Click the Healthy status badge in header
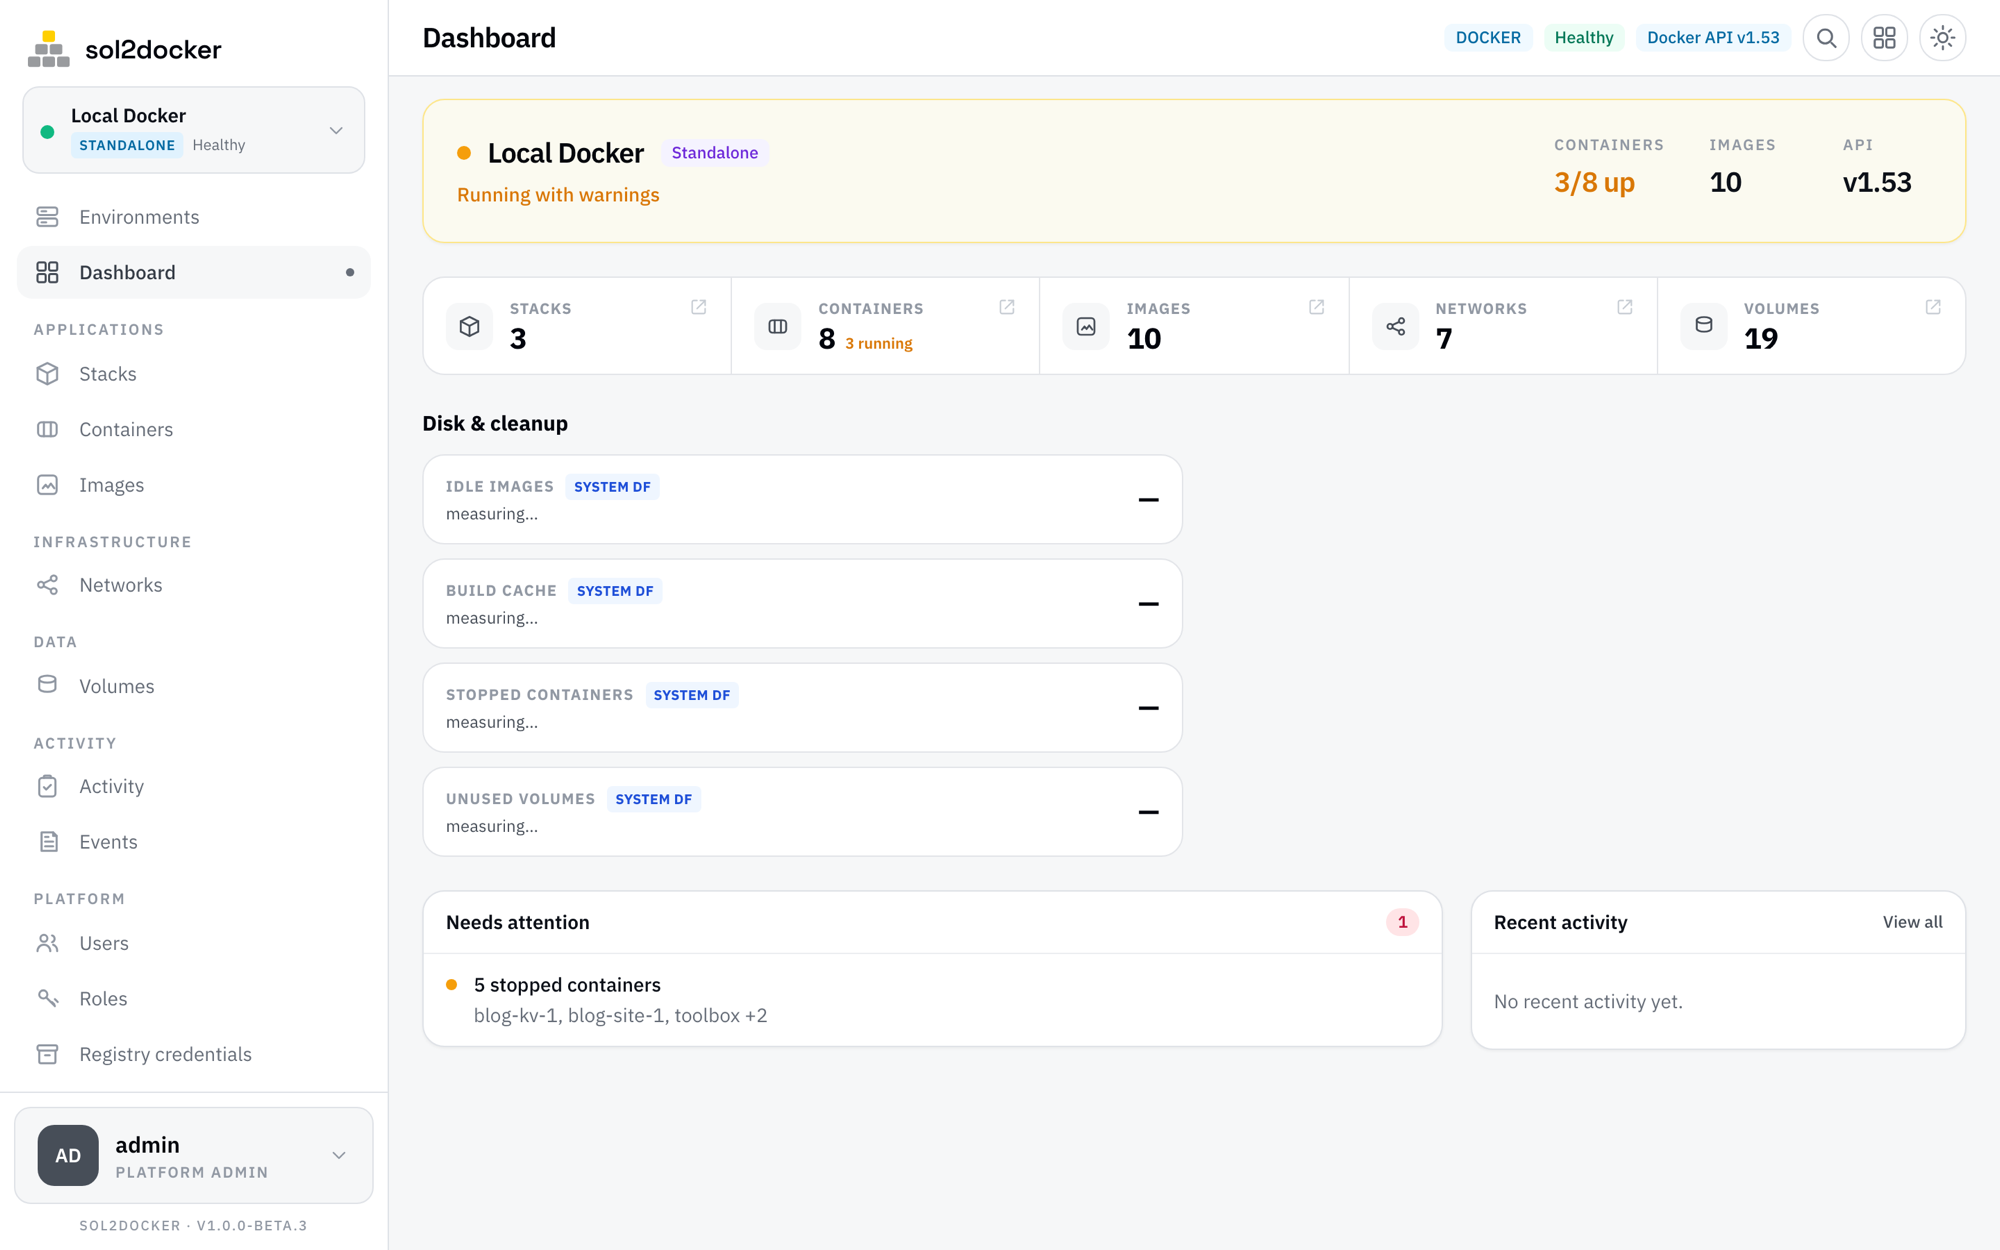The image size is (2000, 1250). [1584, 38]
